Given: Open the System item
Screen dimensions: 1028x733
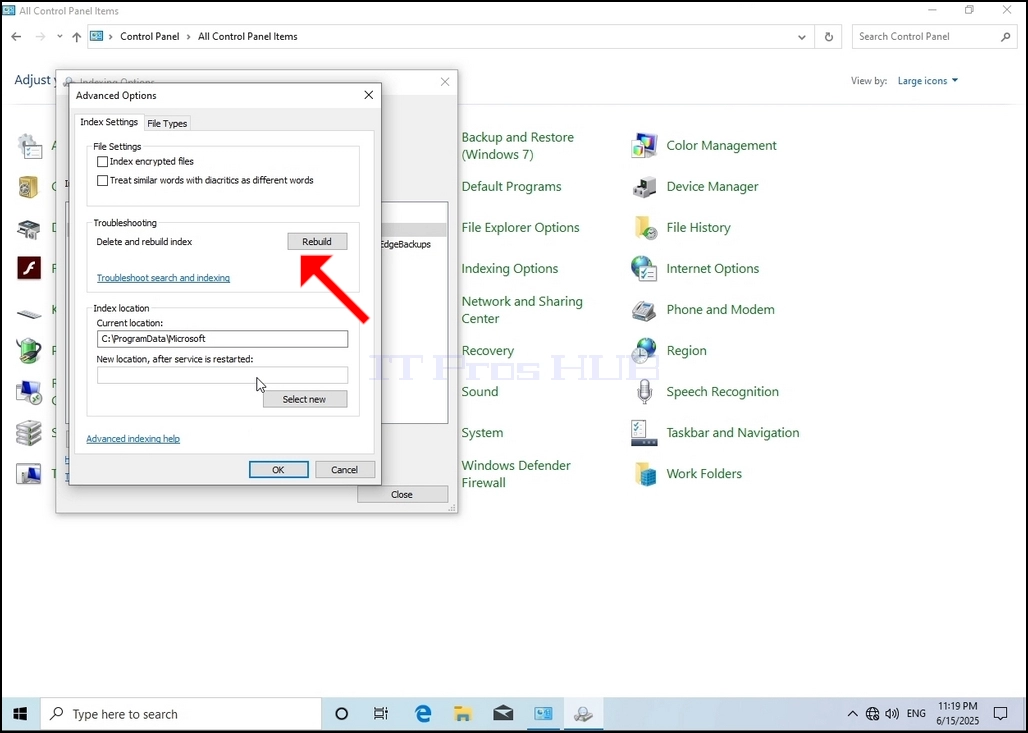Looking at the screenshot, I should point(482,433).
